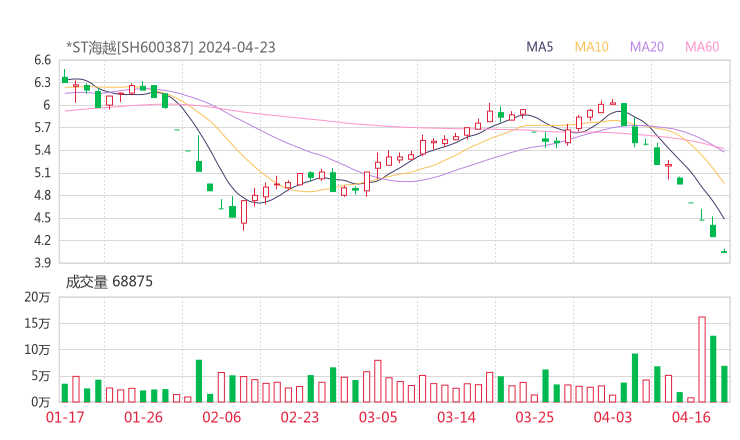Click the 02-06 date label
The height and width of the screenshot is (440, 740).
click(221, 417)
